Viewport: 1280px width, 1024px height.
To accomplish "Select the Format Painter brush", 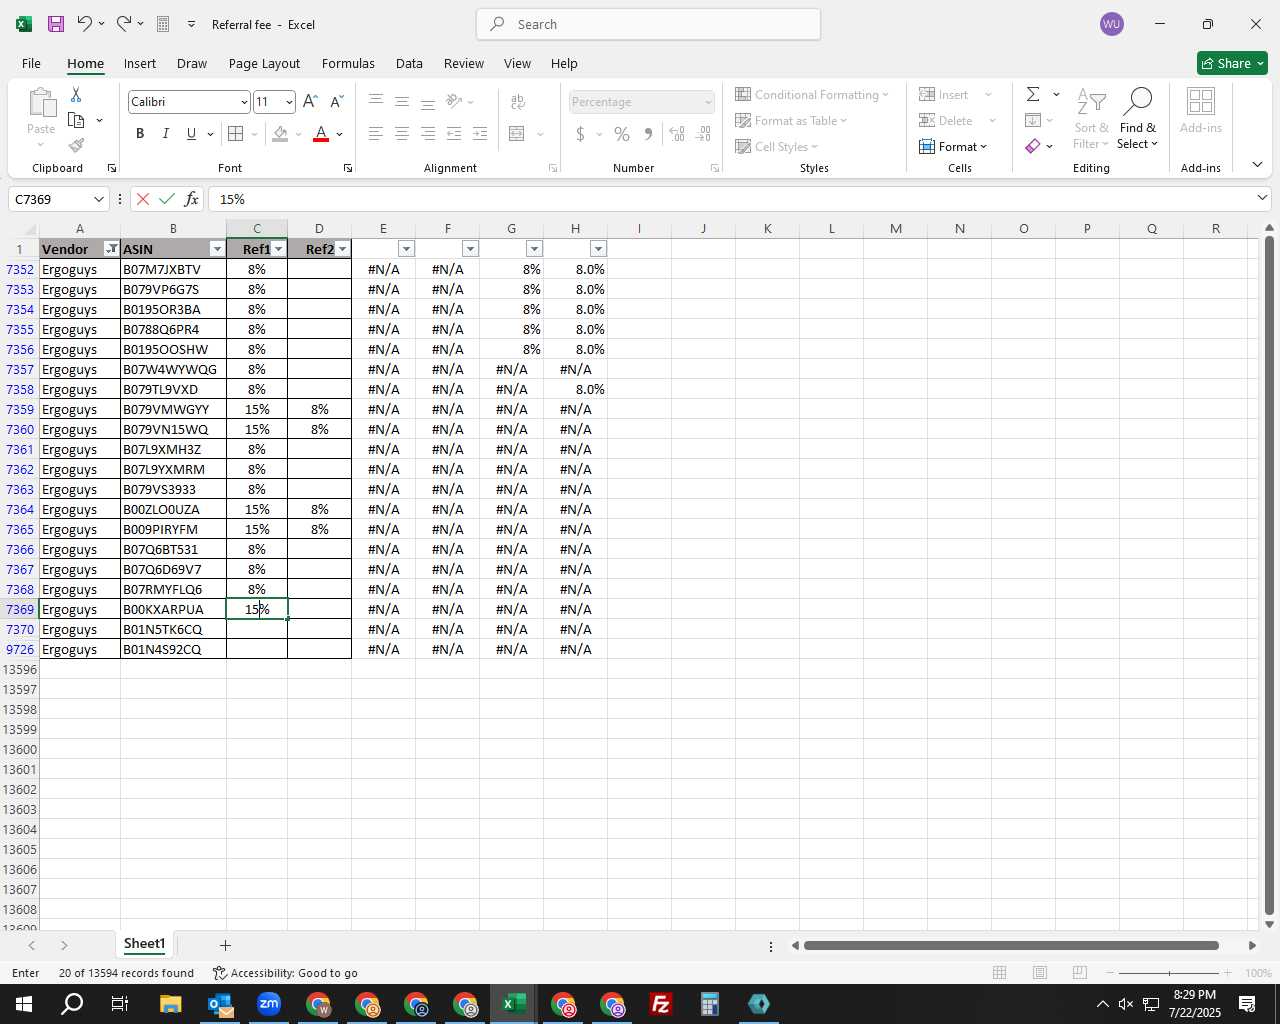I will (76, 145).
